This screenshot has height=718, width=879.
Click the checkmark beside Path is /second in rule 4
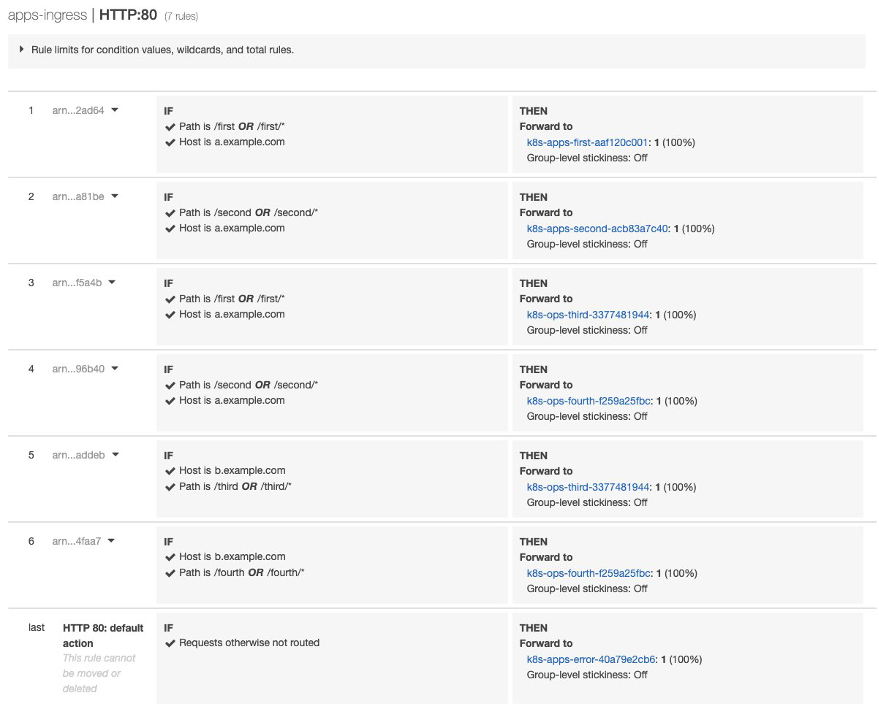click(x=170, y=384)
